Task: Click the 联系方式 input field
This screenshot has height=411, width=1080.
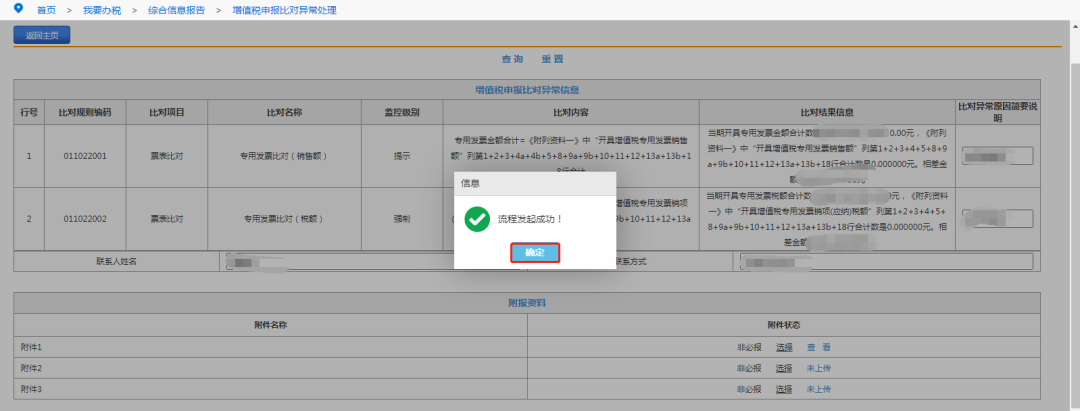Action: coord(886,262)
